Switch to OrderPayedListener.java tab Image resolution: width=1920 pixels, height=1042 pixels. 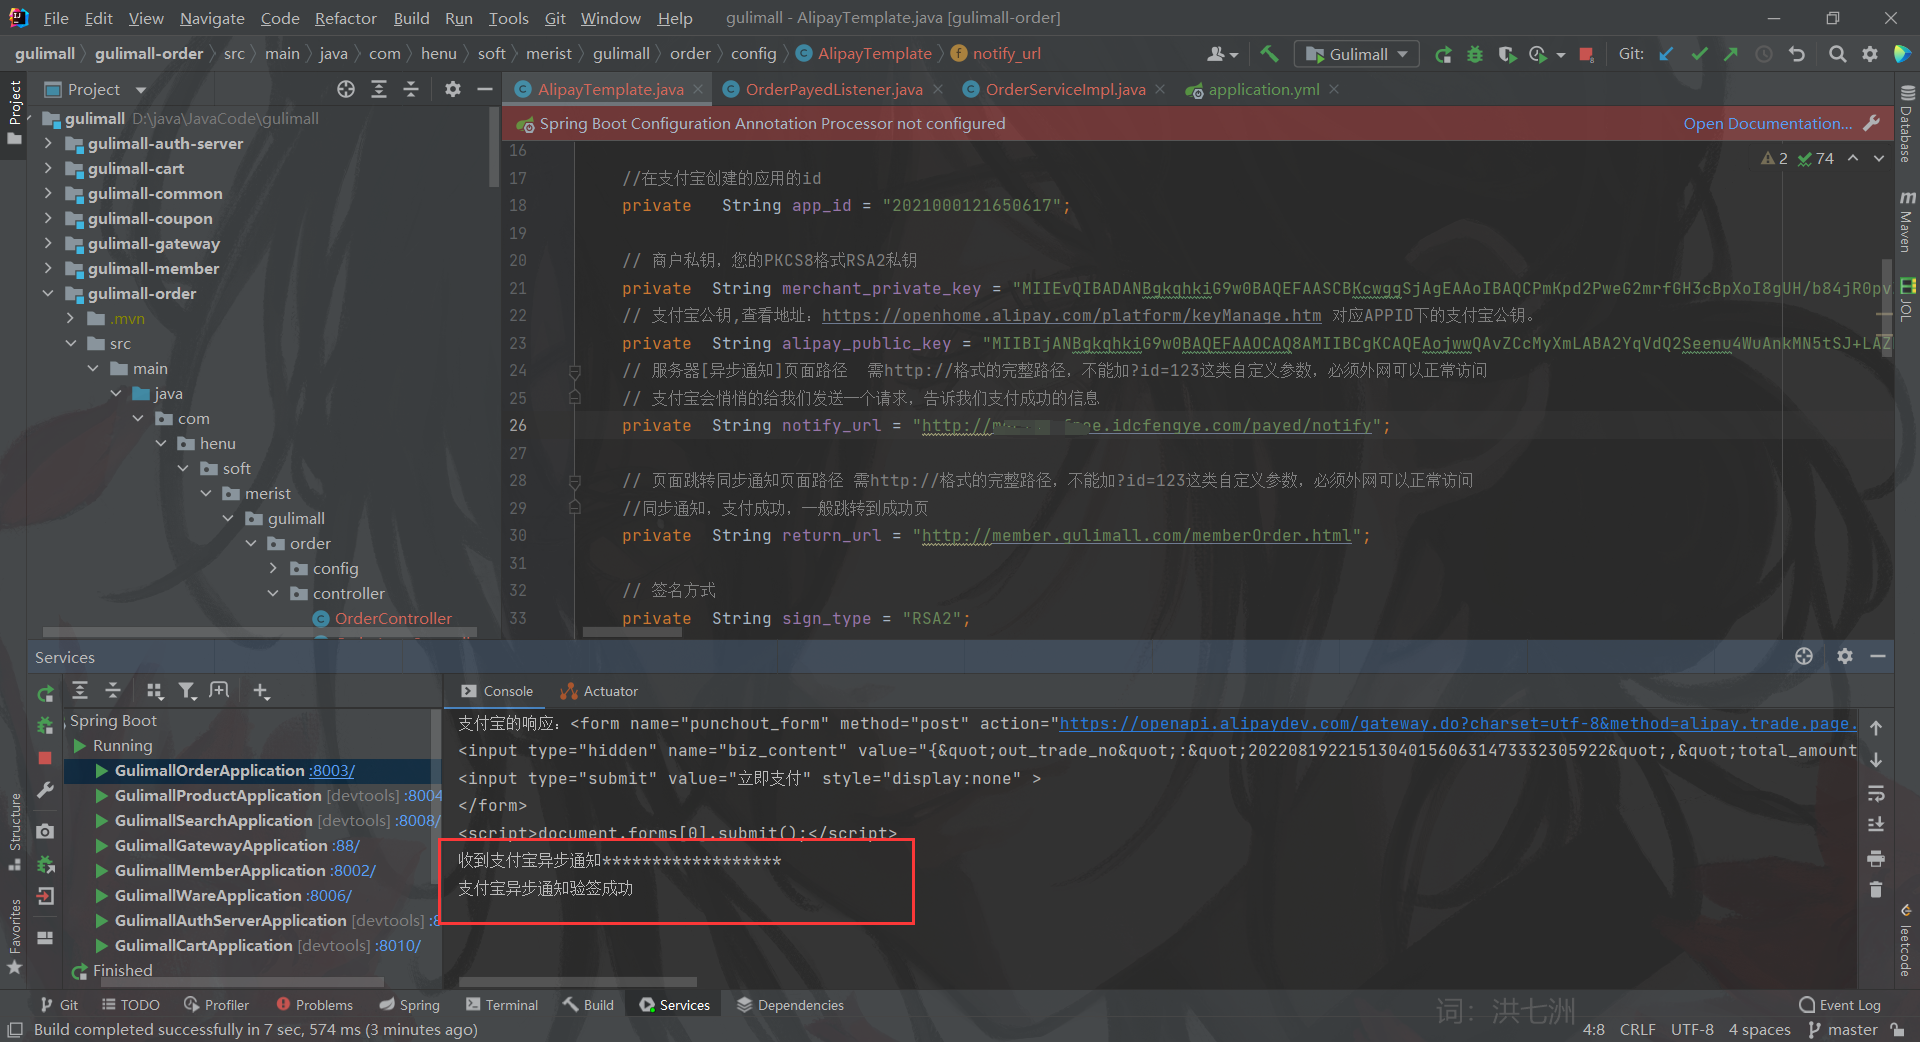coord(834,89)
